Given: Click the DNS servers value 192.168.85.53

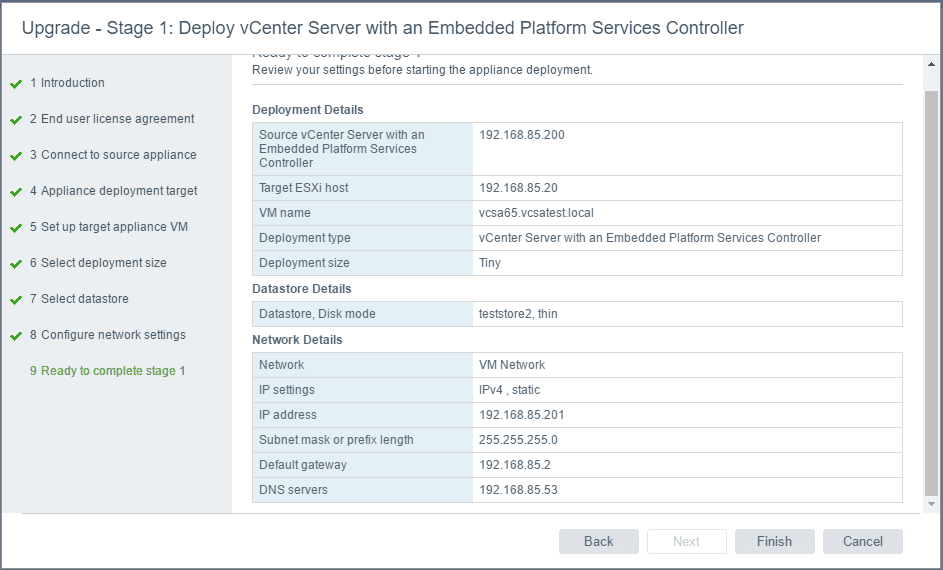Looking at the screenshot, I should point(518,490).
